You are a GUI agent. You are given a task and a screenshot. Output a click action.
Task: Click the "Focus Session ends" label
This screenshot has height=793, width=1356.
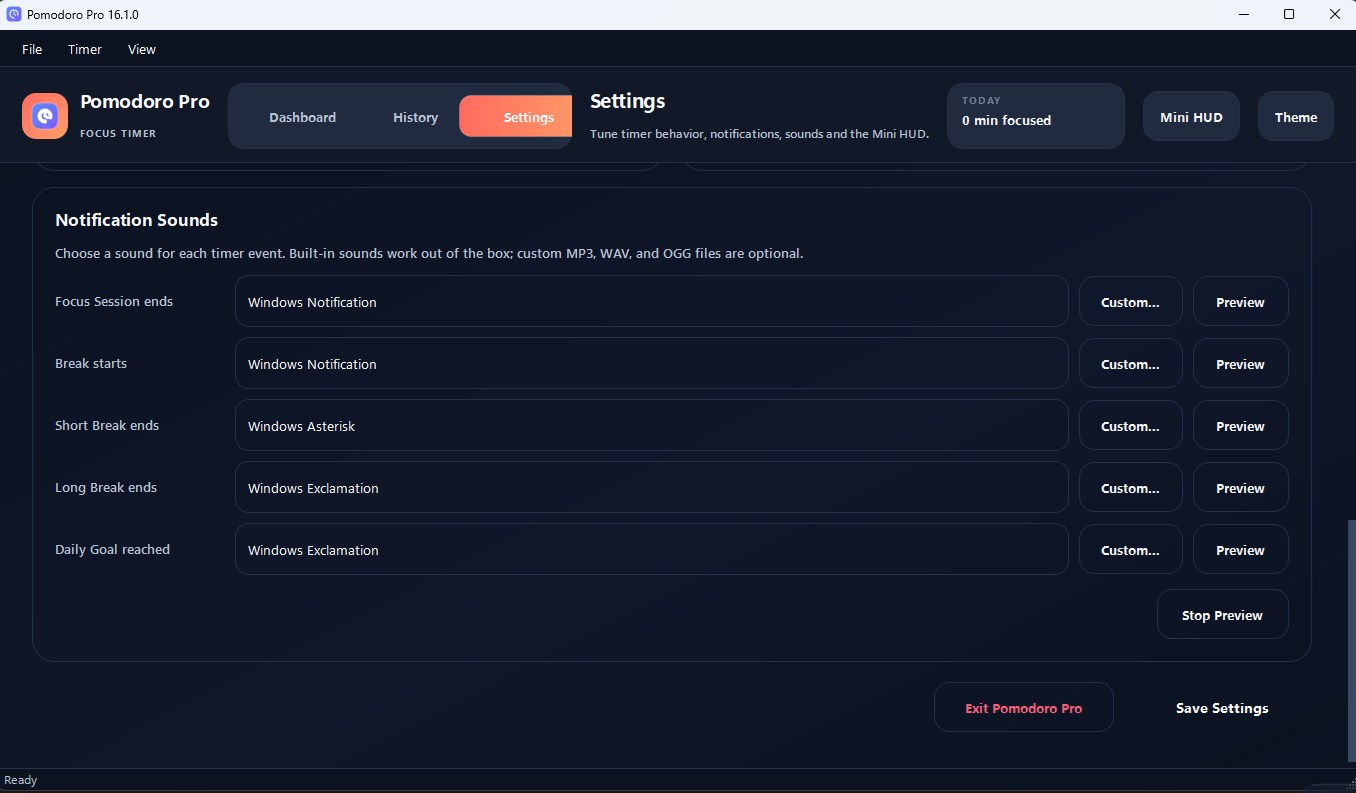(x=114, y=302)
